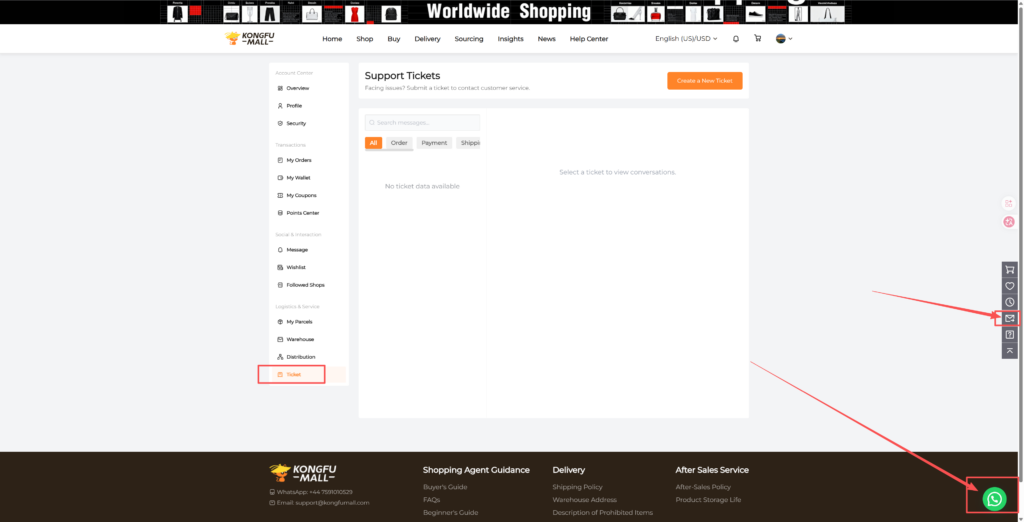Select the Order ticket filter tab
The width and height of the screenshot is (1024, 522).
tap(399, 143)
